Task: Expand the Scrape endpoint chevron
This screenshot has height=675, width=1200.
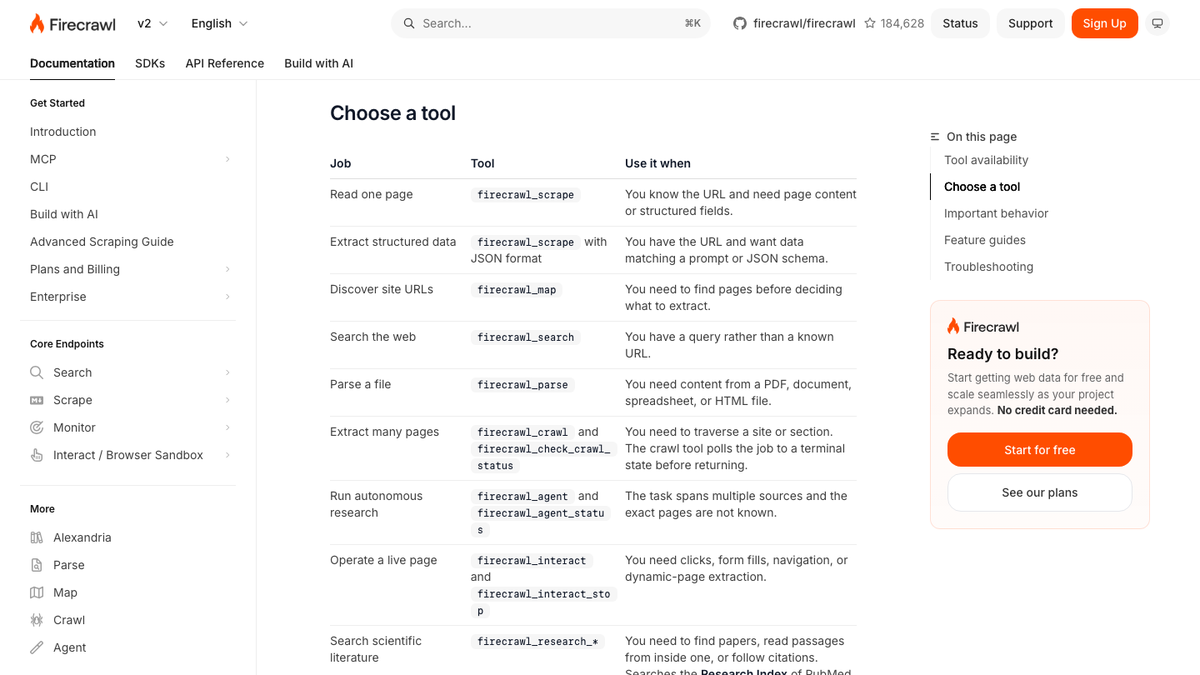Action: tap(228, 400)
